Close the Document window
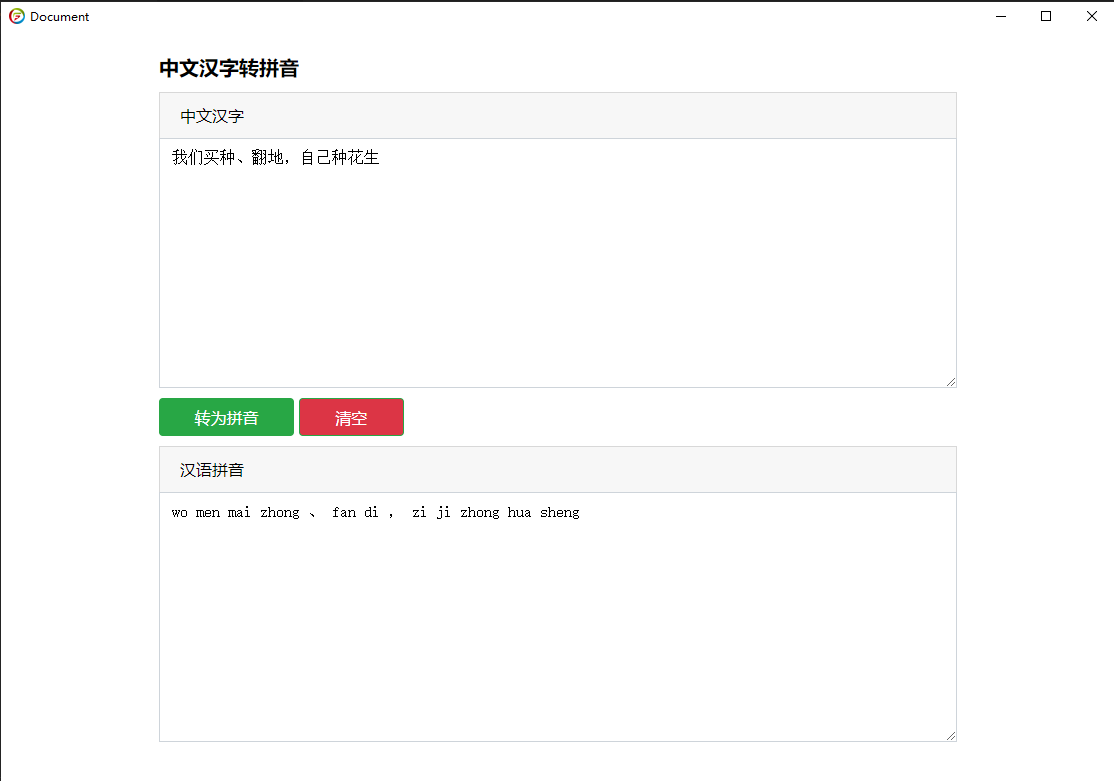Image resolution: width=1114 pixels, height=781 pixels. [1092, 16]
